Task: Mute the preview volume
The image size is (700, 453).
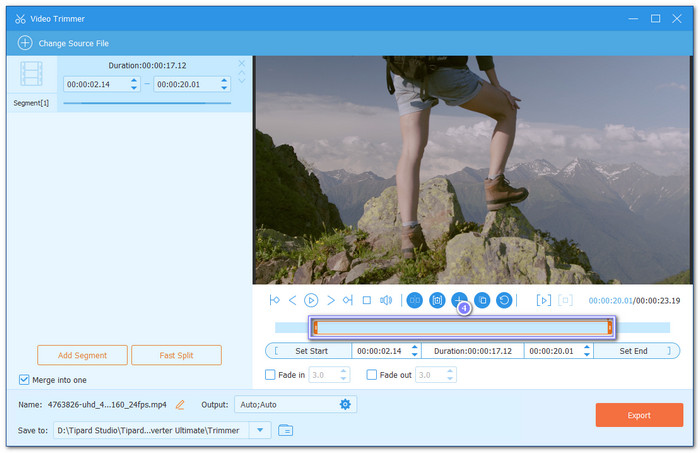Action: pyautogui.click(x=386, y=300)
